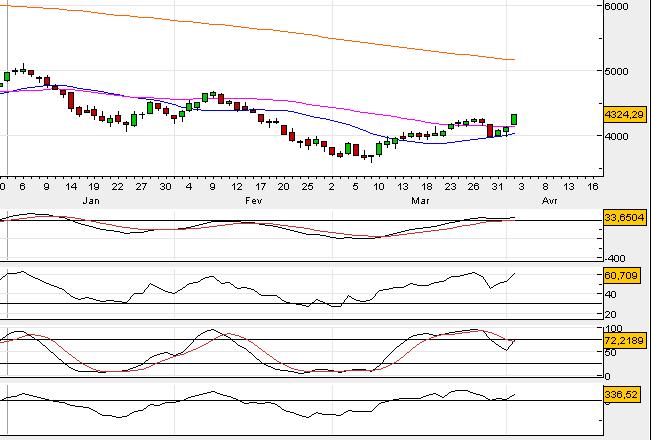Select date label 18 on time axis
This screenshot has height=440, width=652.
[x=427, y=187]
